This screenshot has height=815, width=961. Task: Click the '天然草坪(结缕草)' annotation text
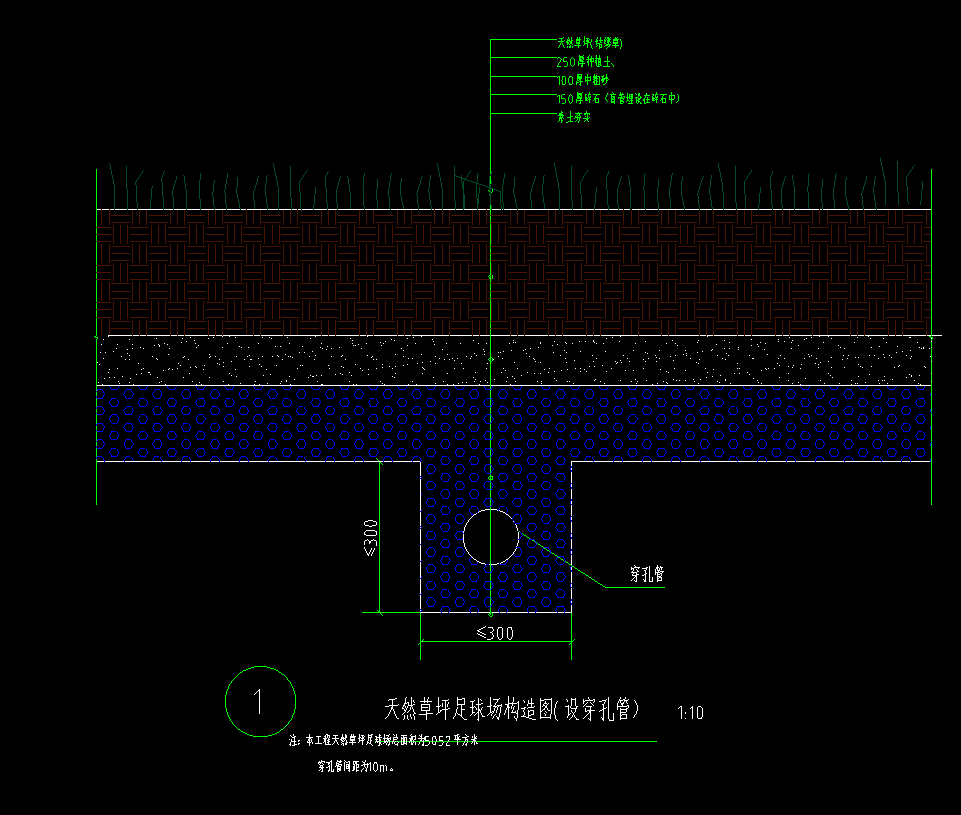click(x=590, y=43)
